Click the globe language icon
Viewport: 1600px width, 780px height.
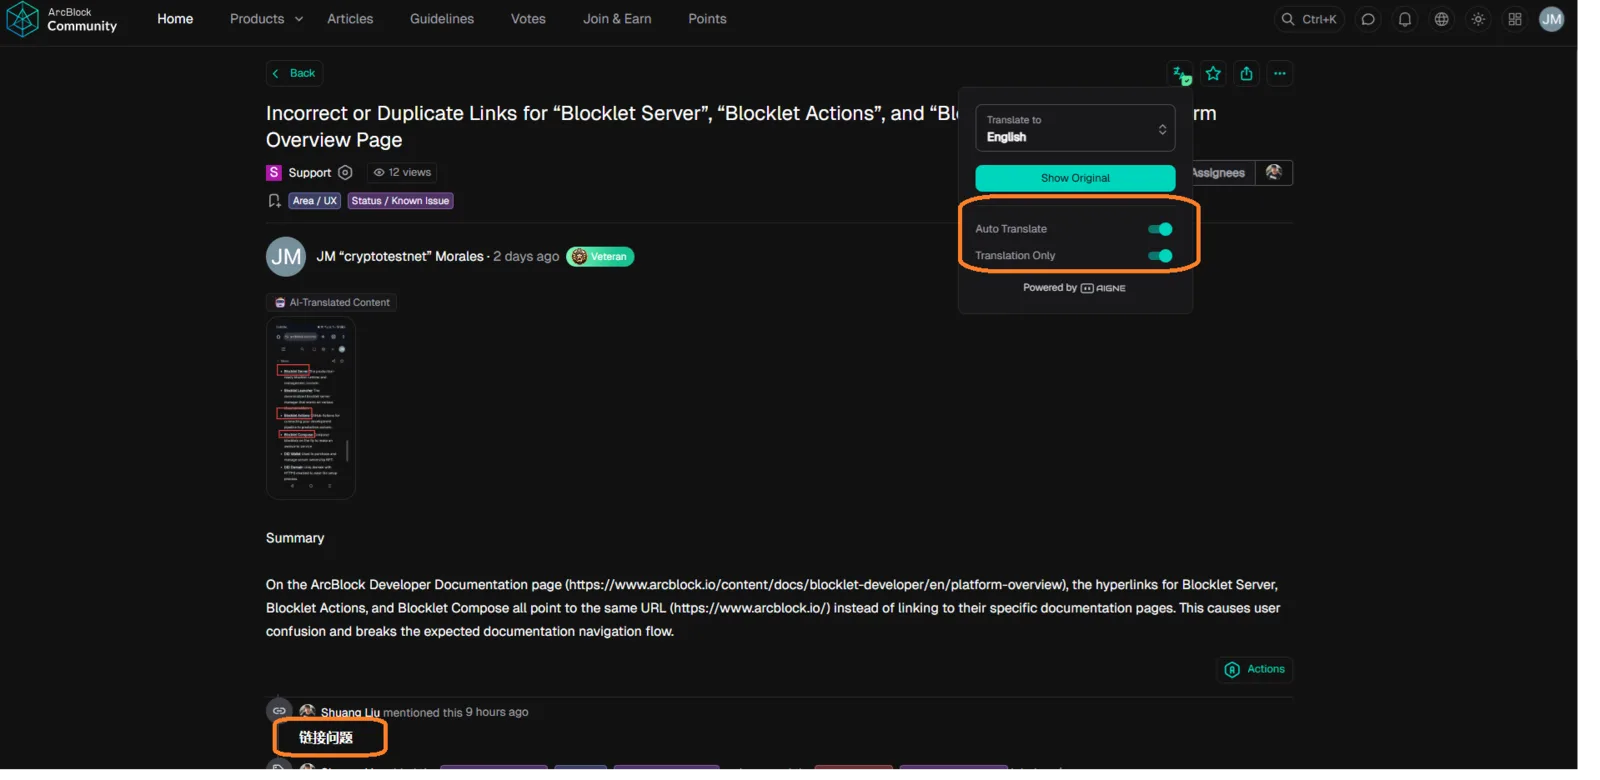1441,19
